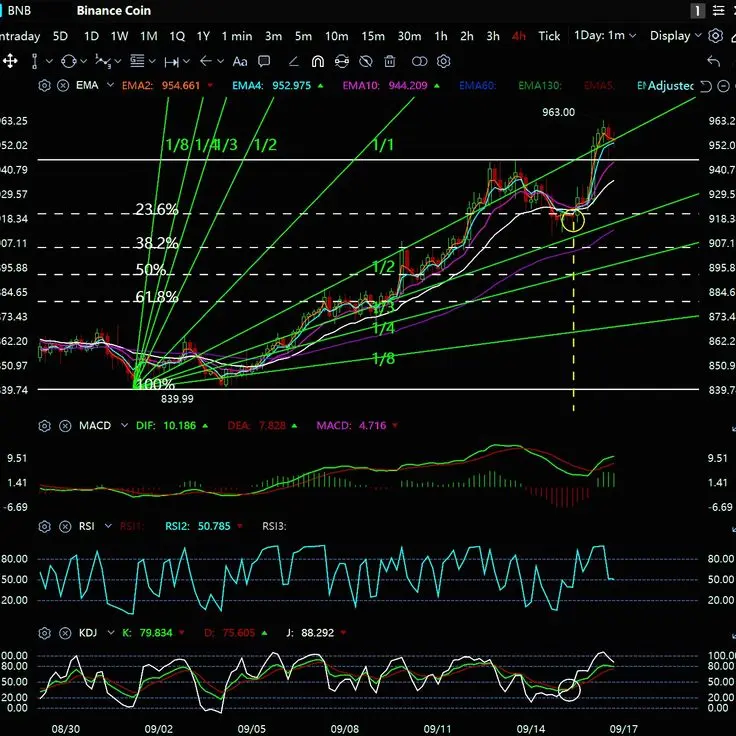736x736 pixels.
Task: Select the arrow annotation tool
Action: click(206, 61)
